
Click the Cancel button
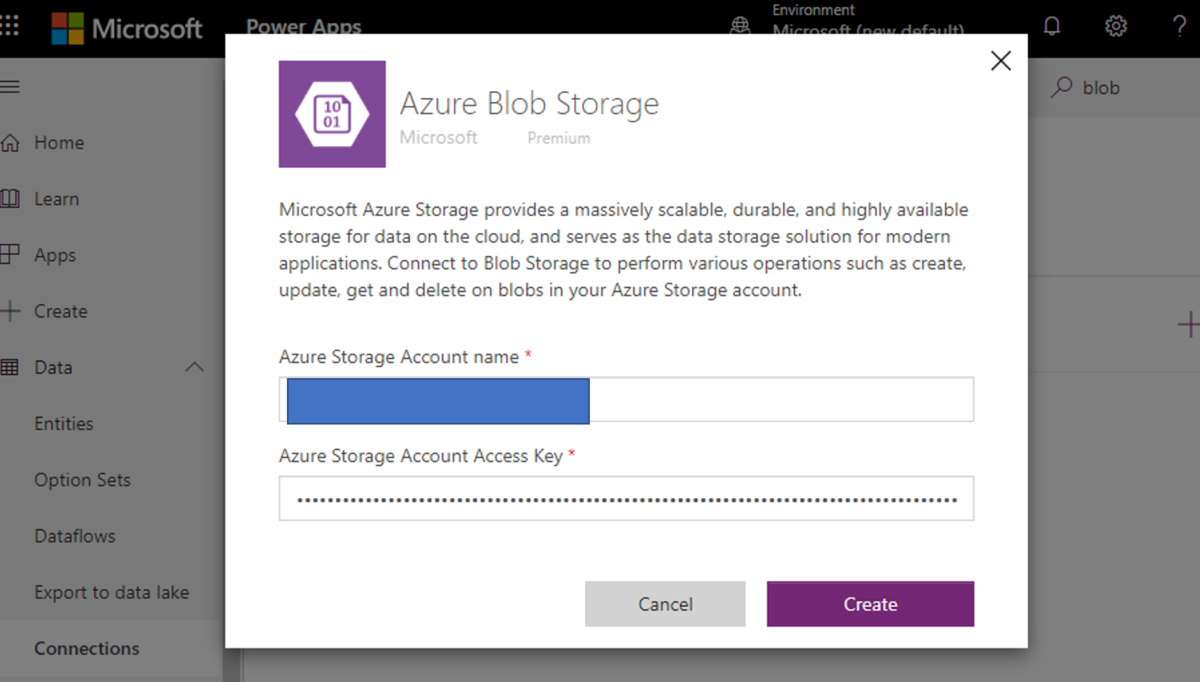pyautogui.click(x=665, y=604)
